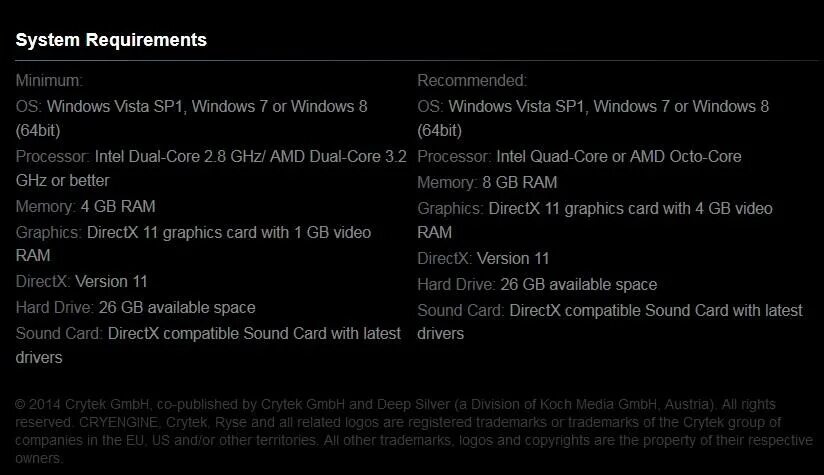The width and height of the screenshot is (824, 475).
Task: Click the minimum OS Windows Vista text
Action: [x=191, y=118]
